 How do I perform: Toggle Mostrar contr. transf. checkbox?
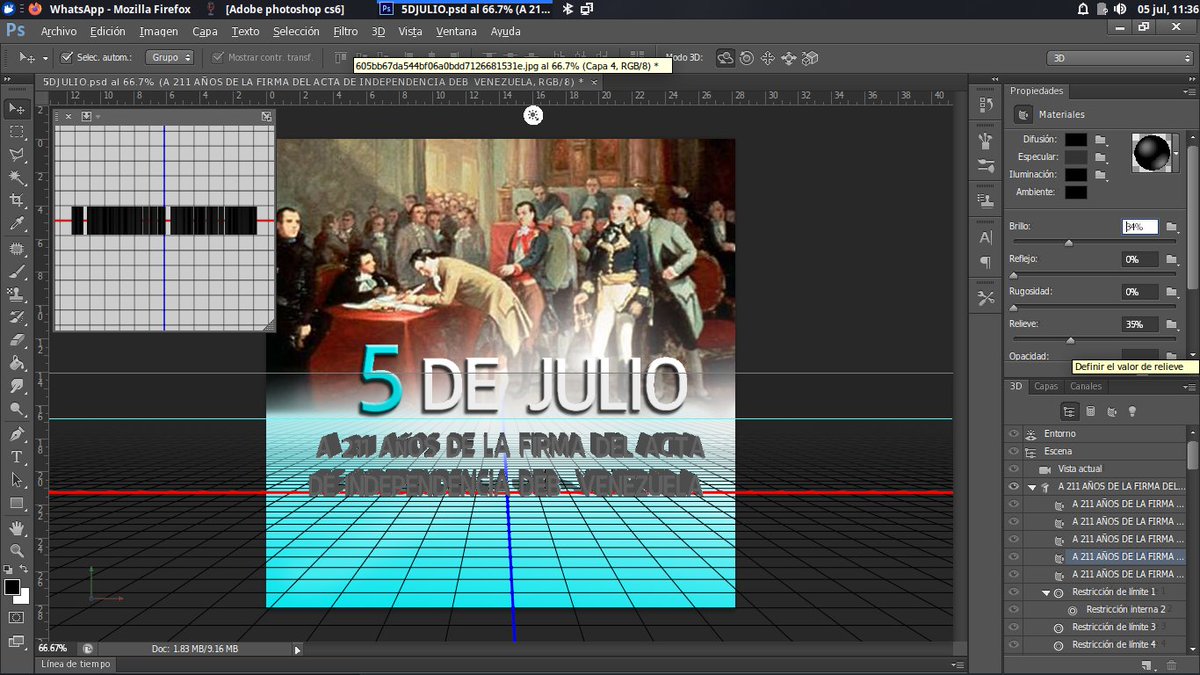pos(218,58)
